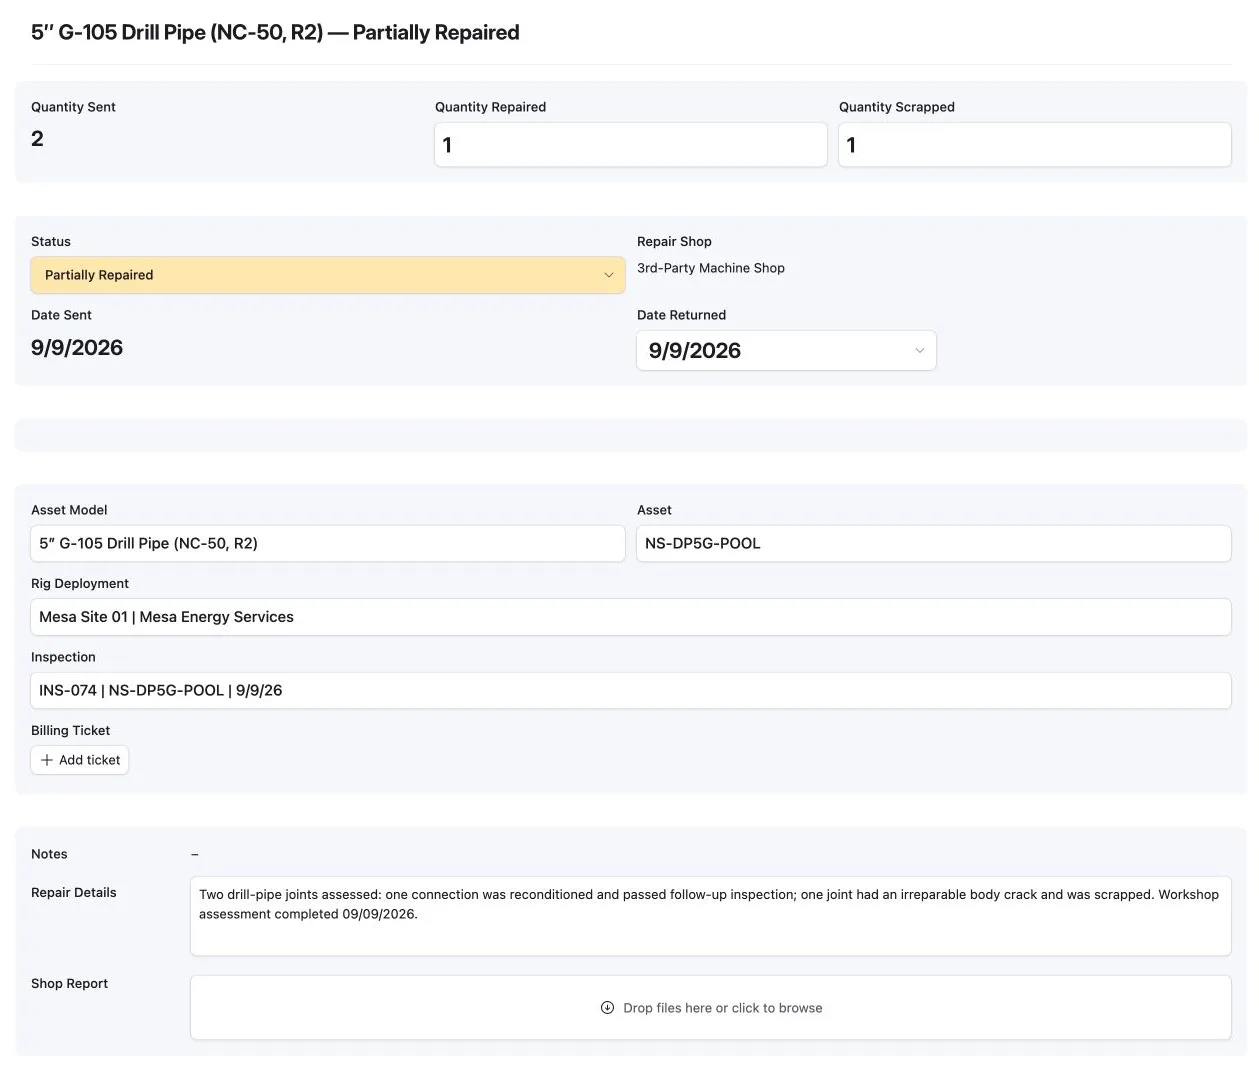Click the Quantity Sent value '2'
1259x1072 pixels.
click(37, 139)
